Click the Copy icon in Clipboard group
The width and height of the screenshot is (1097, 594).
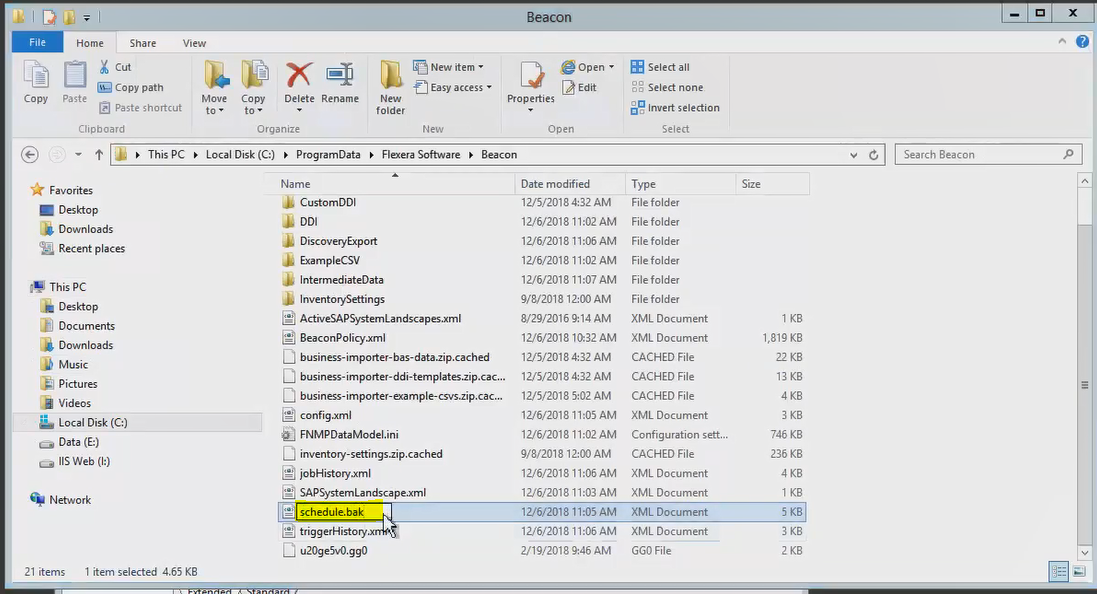36,75
